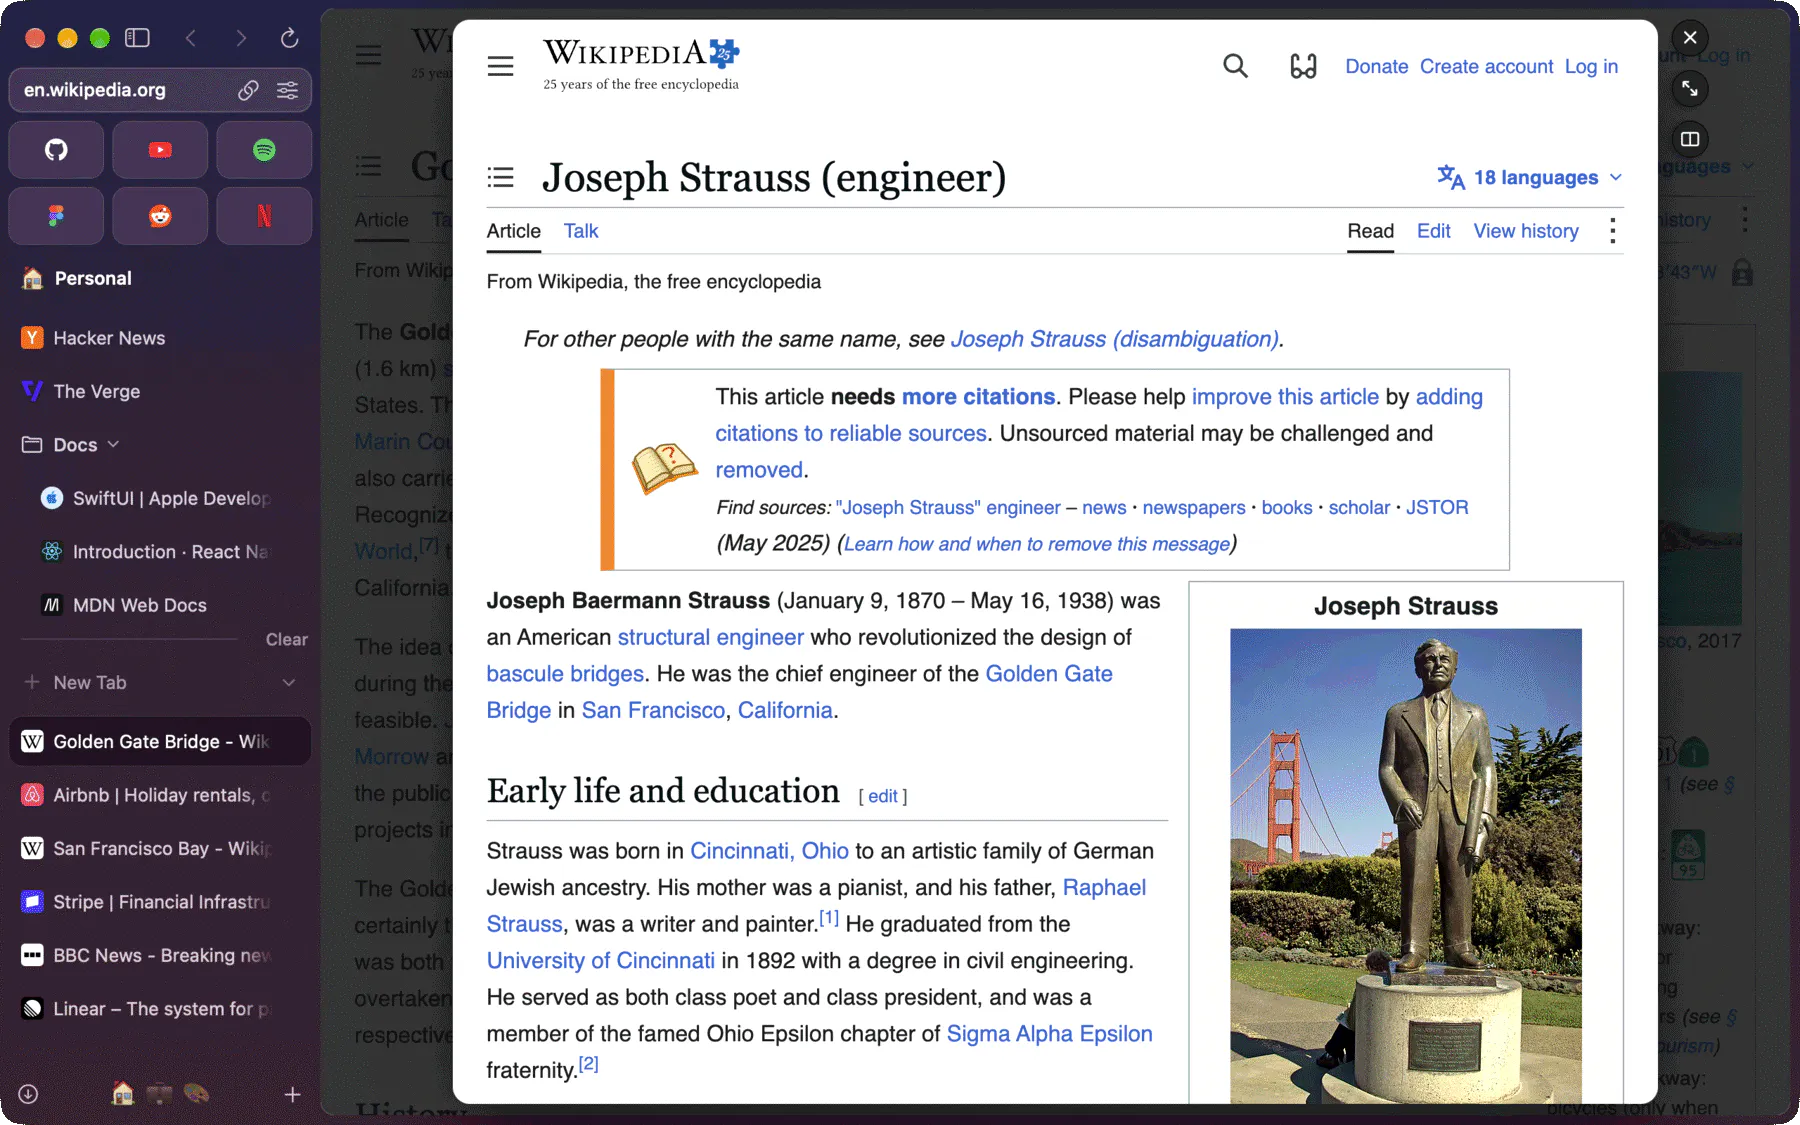Screen dimensions: 1800x1125
Task: Clear the unpinned tabs with Clear
Action: (x=286, y=639)
